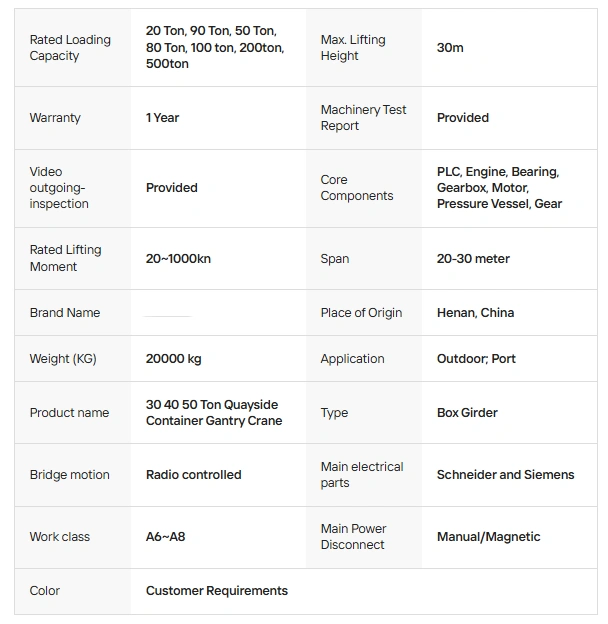Click the Quayside Container Gantry Crane product name

(x=214, y=413)
